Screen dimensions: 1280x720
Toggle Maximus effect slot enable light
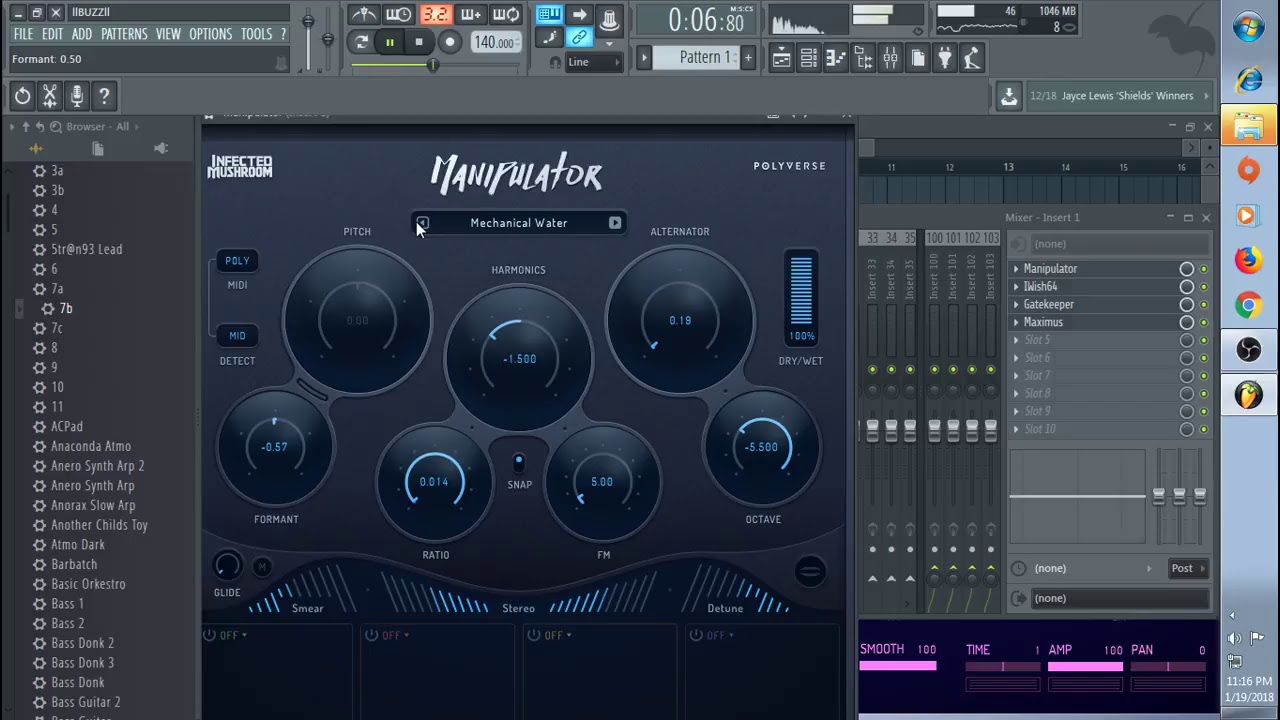pos(1203,323)
